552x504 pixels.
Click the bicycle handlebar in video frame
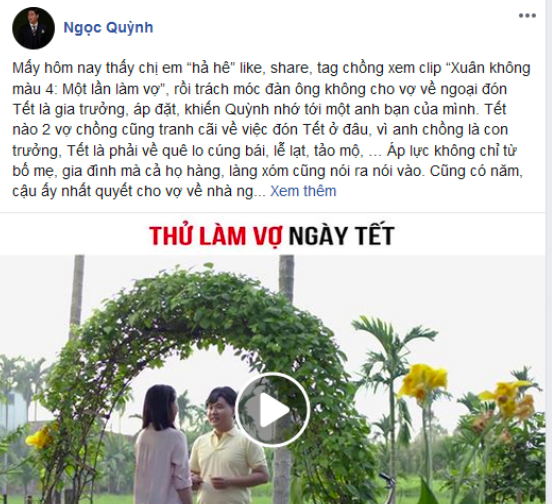tap(386, 479)
